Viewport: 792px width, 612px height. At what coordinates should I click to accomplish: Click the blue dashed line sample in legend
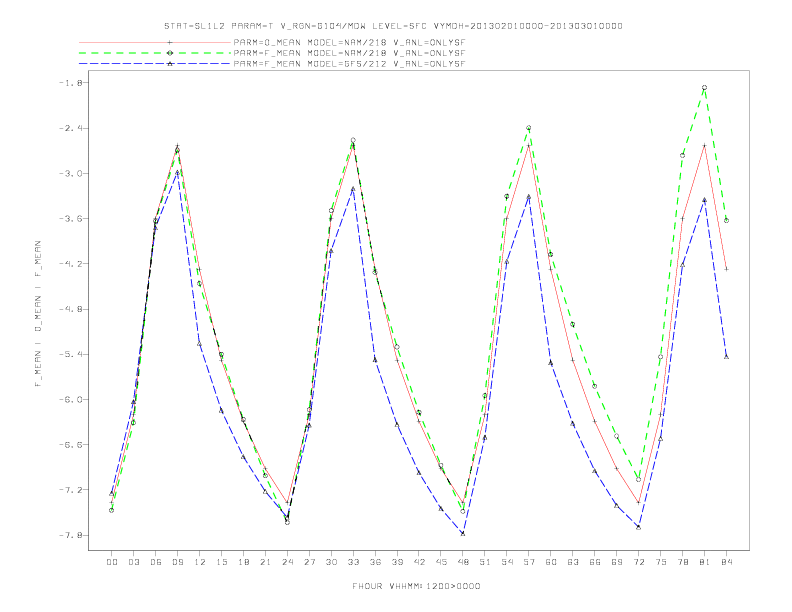point(155,64)
